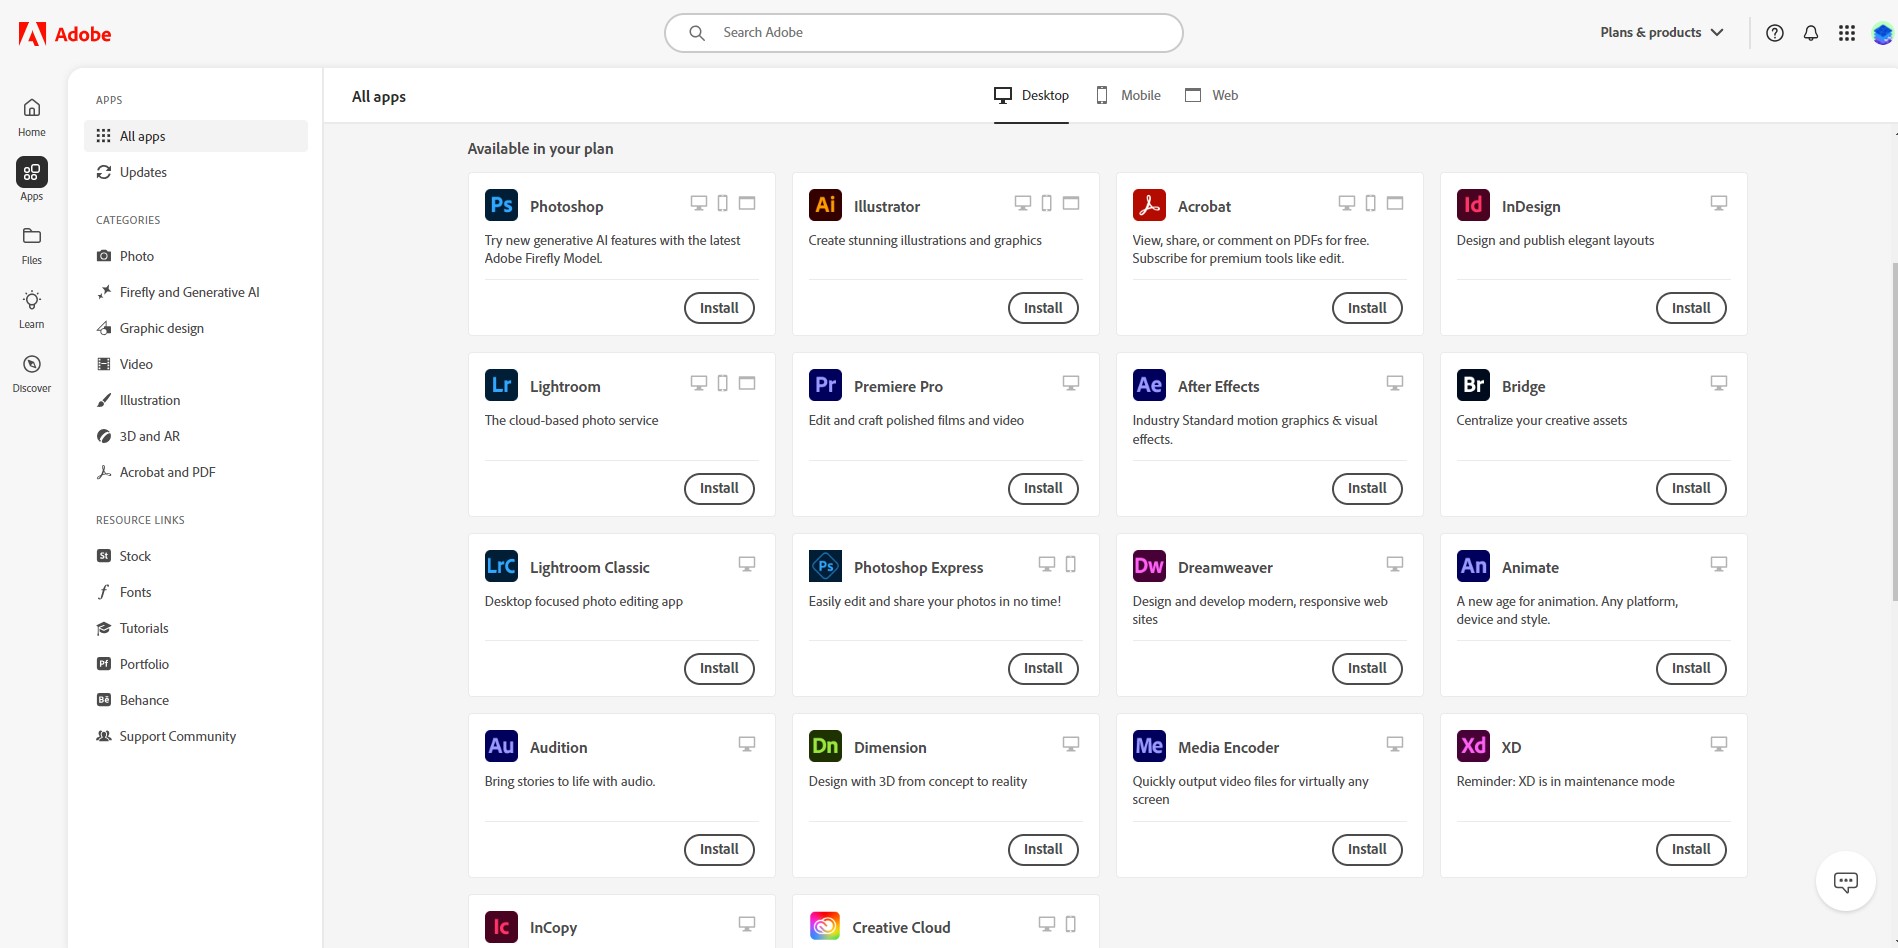Select Apps in the left rail

(x=32, y=180)
